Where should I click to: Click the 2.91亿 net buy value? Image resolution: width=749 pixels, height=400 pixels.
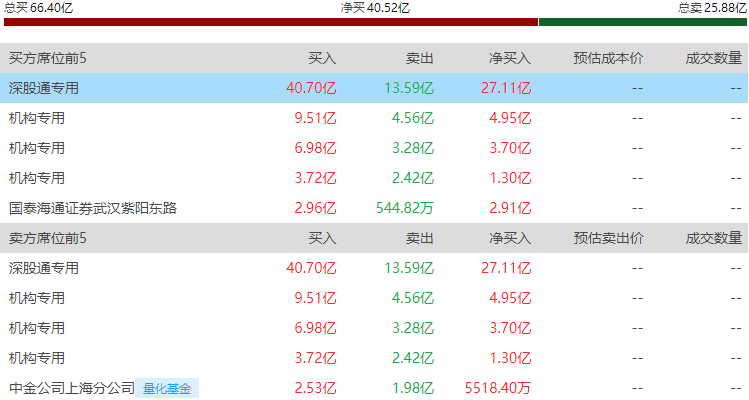pyautogui.click(x=510, y=208)
